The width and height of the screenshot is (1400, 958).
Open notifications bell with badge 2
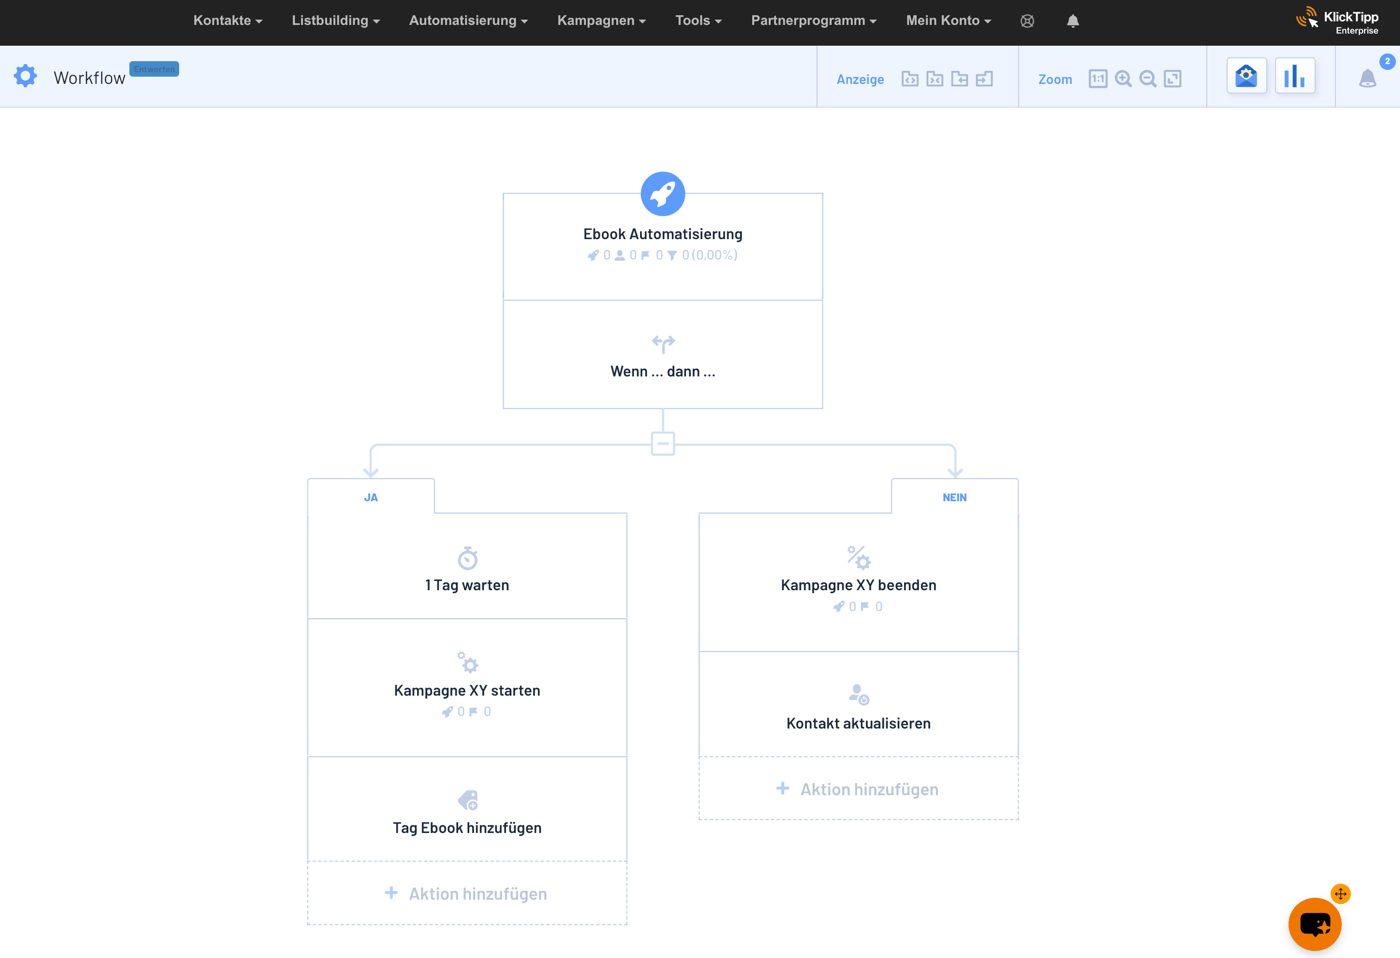pos(1368,78)
